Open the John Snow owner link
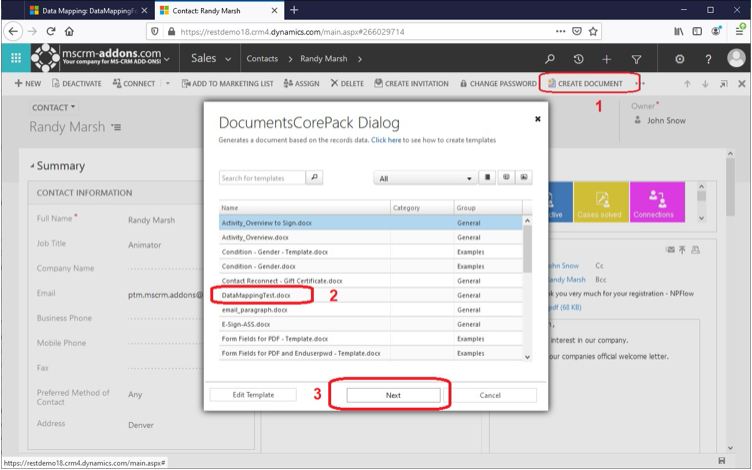The height and width of the screenshot is (470, 752). (x=666, y=120)
